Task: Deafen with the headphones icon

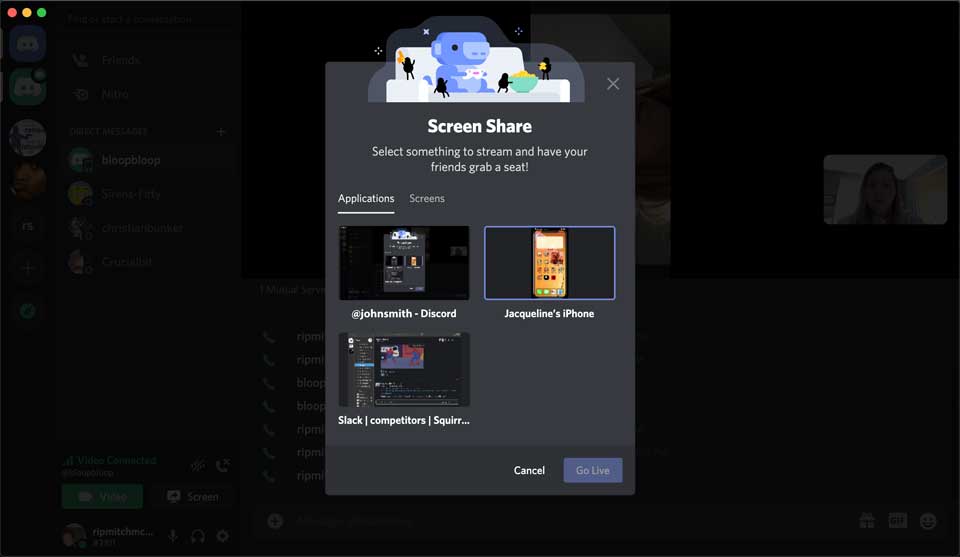Action: 198,536
